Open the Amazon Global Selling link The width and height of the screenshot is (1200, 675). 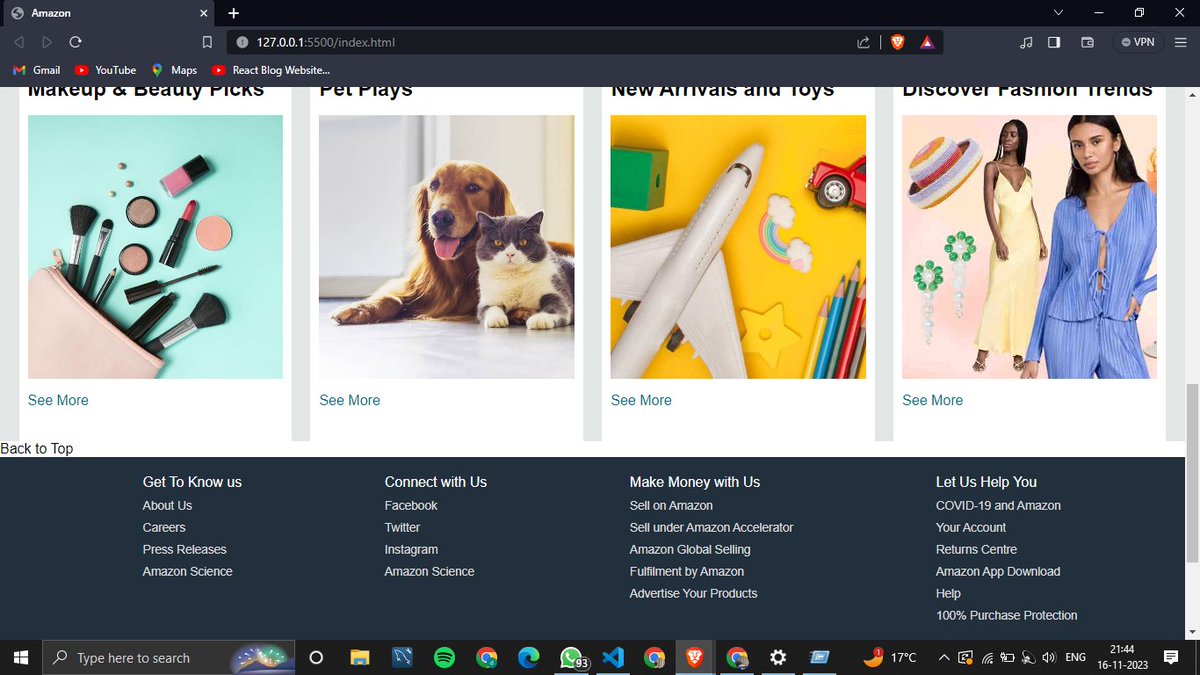tap(690, 550)
